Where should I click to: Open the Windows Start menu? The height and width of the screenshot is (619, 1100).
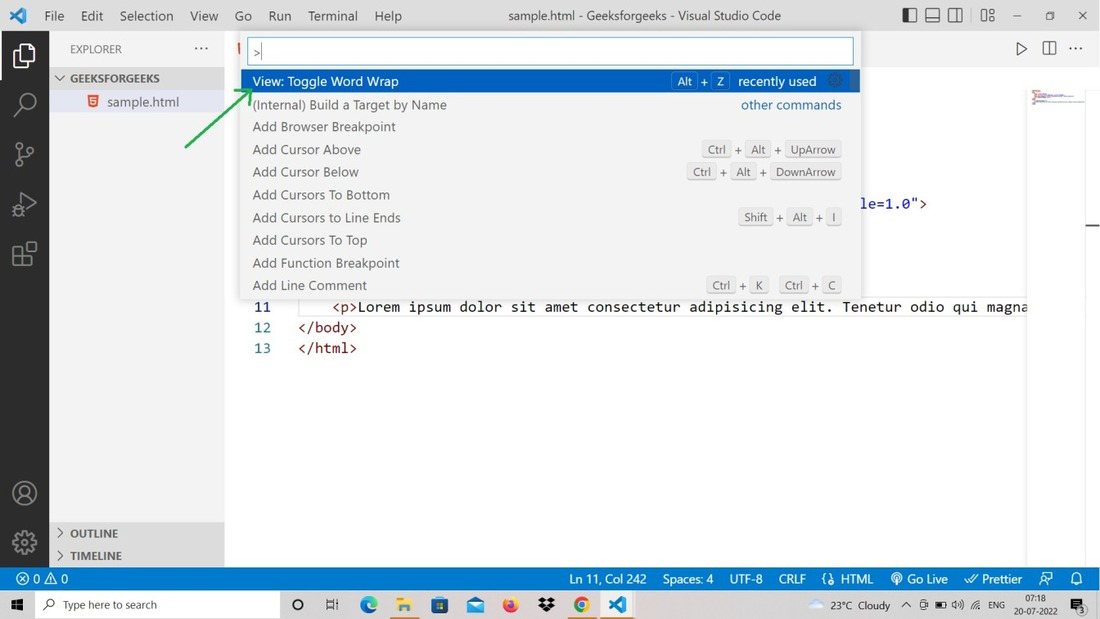[x=17, y=604]
